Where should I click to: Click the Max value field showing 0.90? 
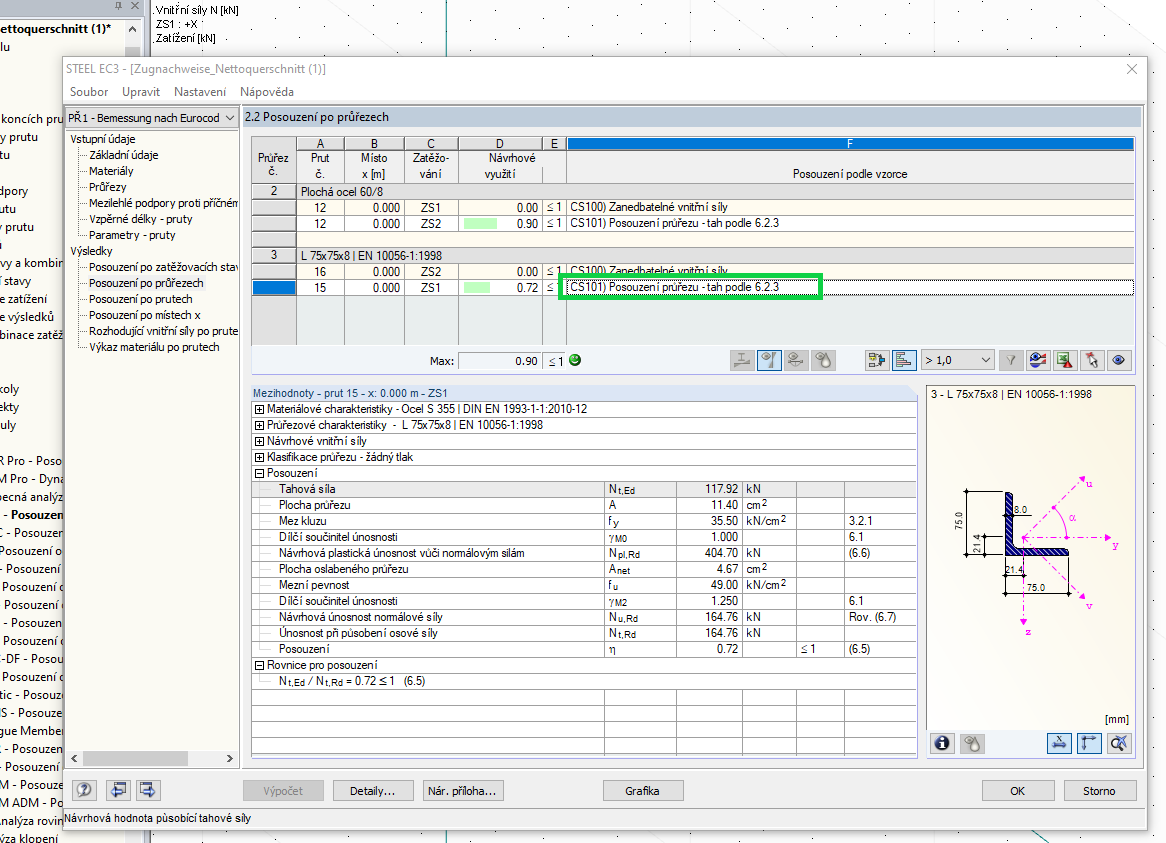(x=499, y=361)
